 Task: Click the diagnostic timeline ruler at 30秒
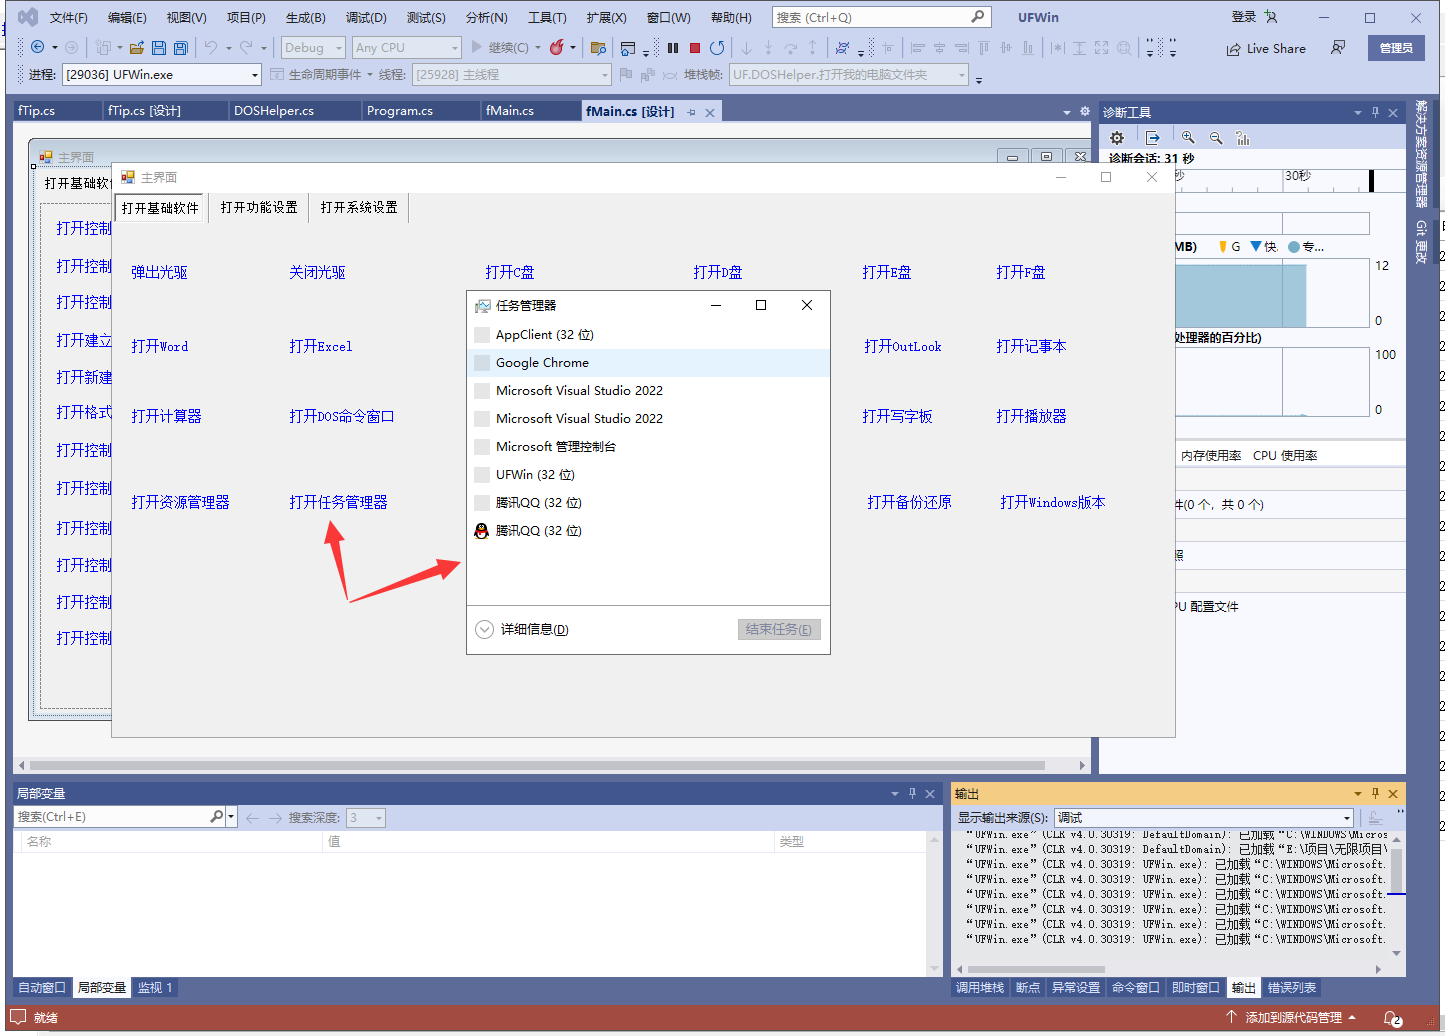pos(1297,176)
